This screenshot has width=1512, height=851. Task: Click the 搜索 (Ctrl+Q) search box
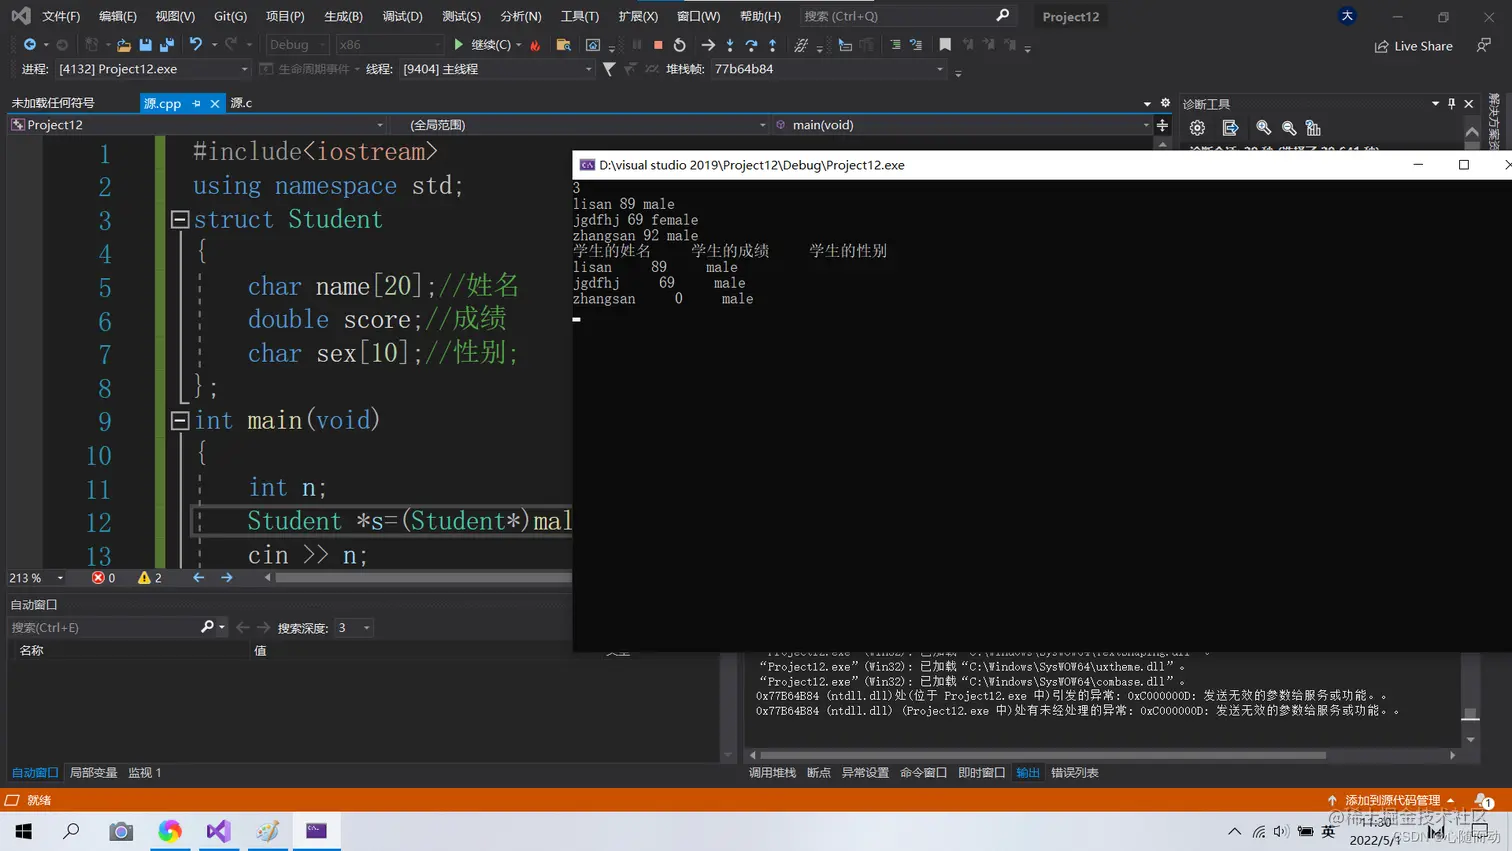click(906, 16)
